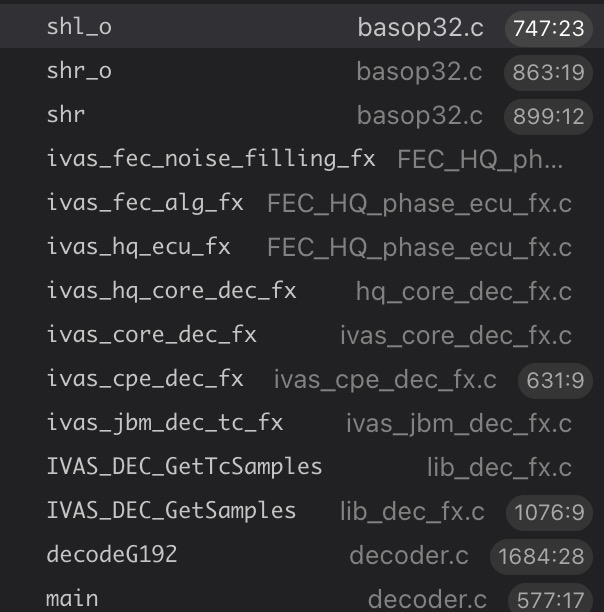Select the shl_o stack frame

(80, 27)
